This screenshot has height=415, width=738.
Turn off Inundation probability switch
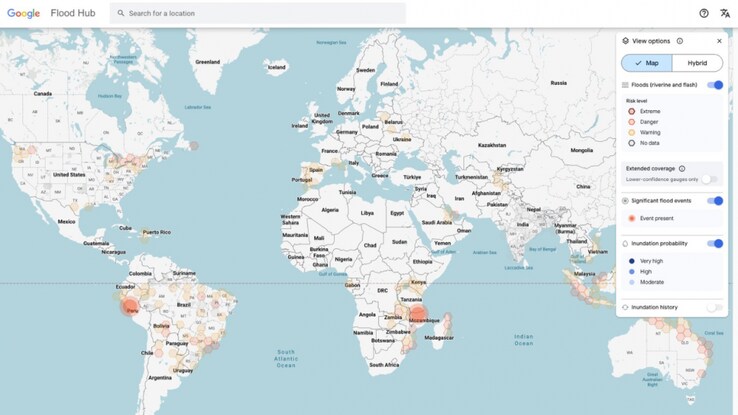click(714, 243)
